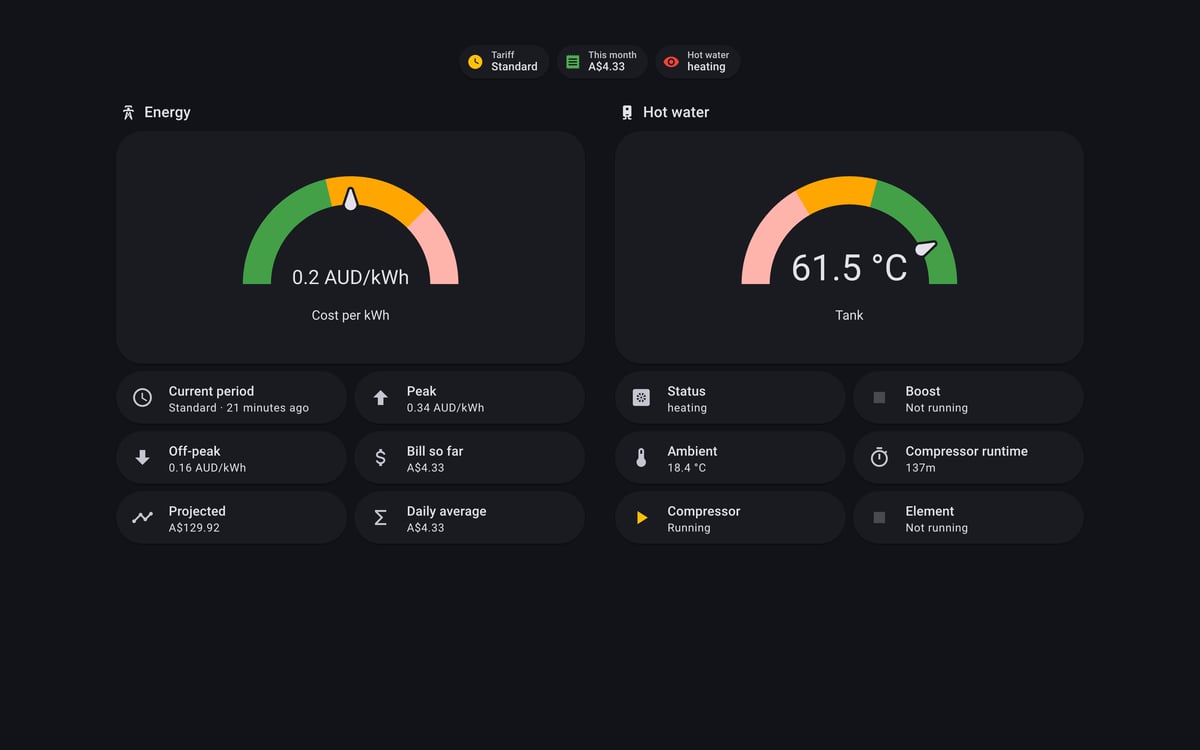Open the Current period tile details
The height and width of the screenshot is (750, 1200).
(231, 398)
